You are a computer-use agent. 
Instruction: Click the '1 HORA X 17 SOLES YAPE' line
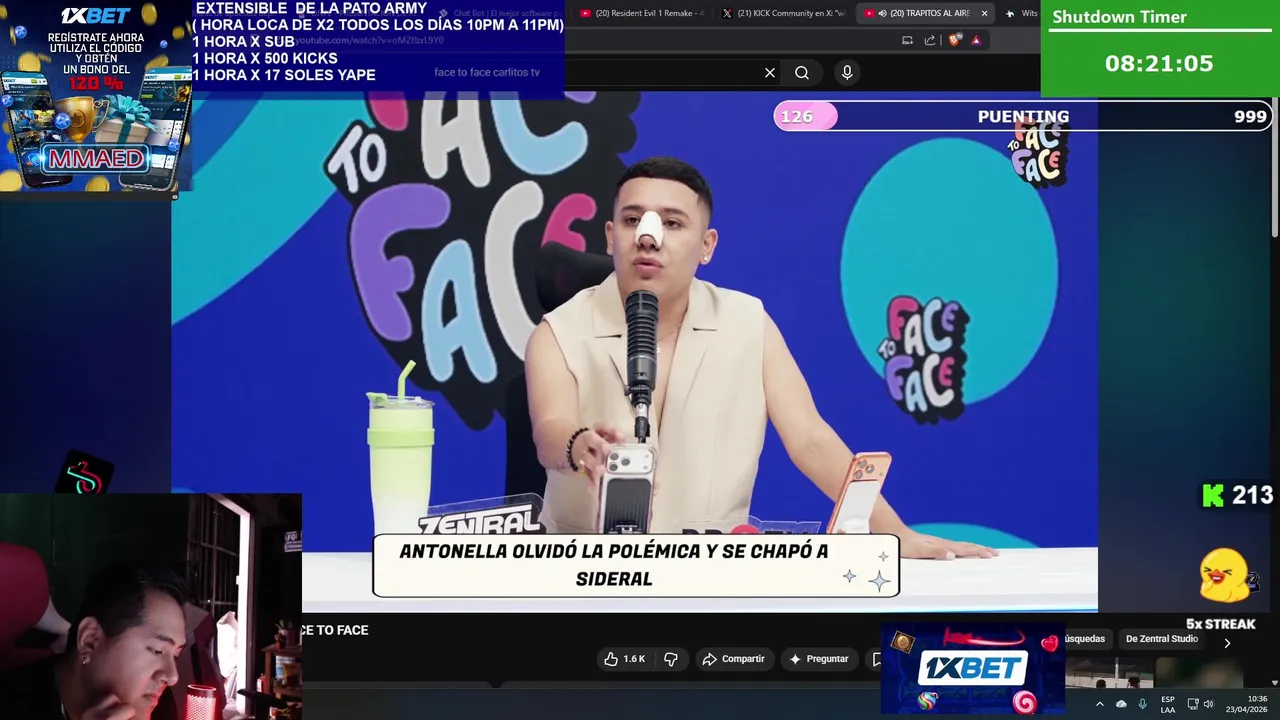284,75
